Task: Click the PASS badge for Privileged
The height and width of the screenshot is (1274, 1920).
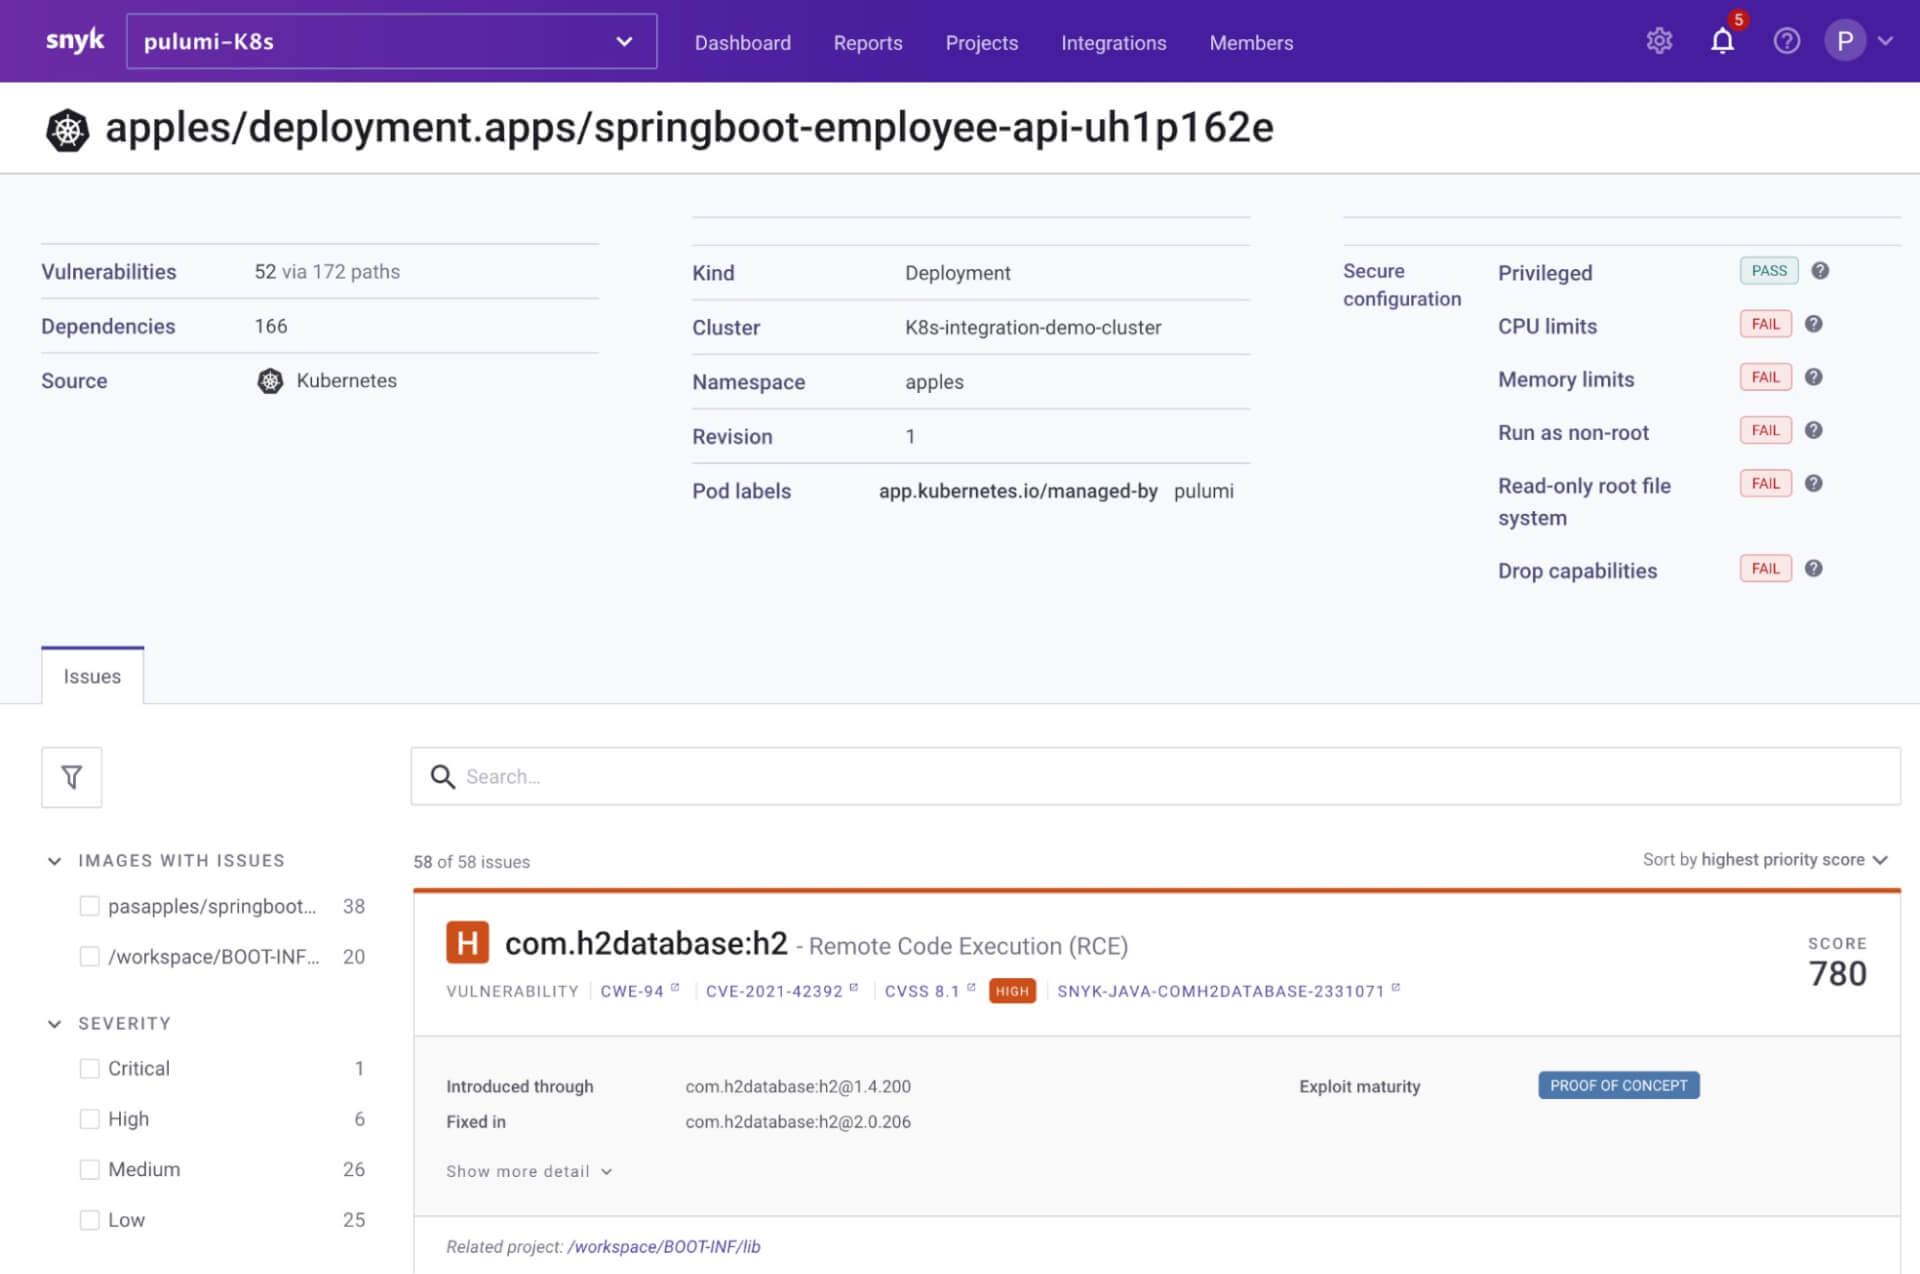Action: point(1769,271)
